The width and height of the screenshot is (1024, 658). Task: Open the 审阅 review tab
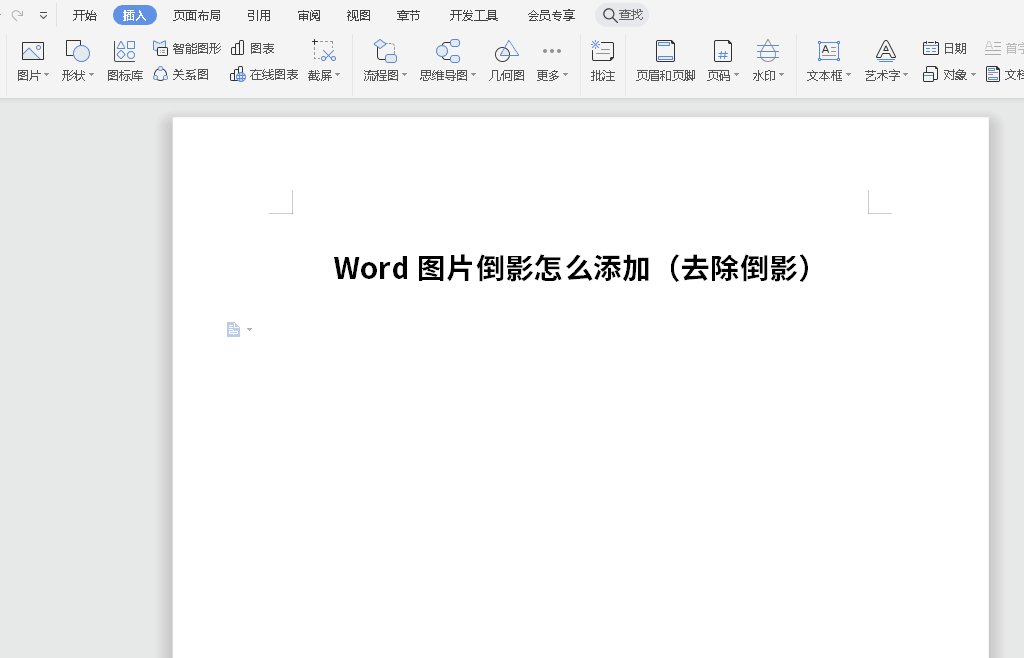tap(309, 15)
